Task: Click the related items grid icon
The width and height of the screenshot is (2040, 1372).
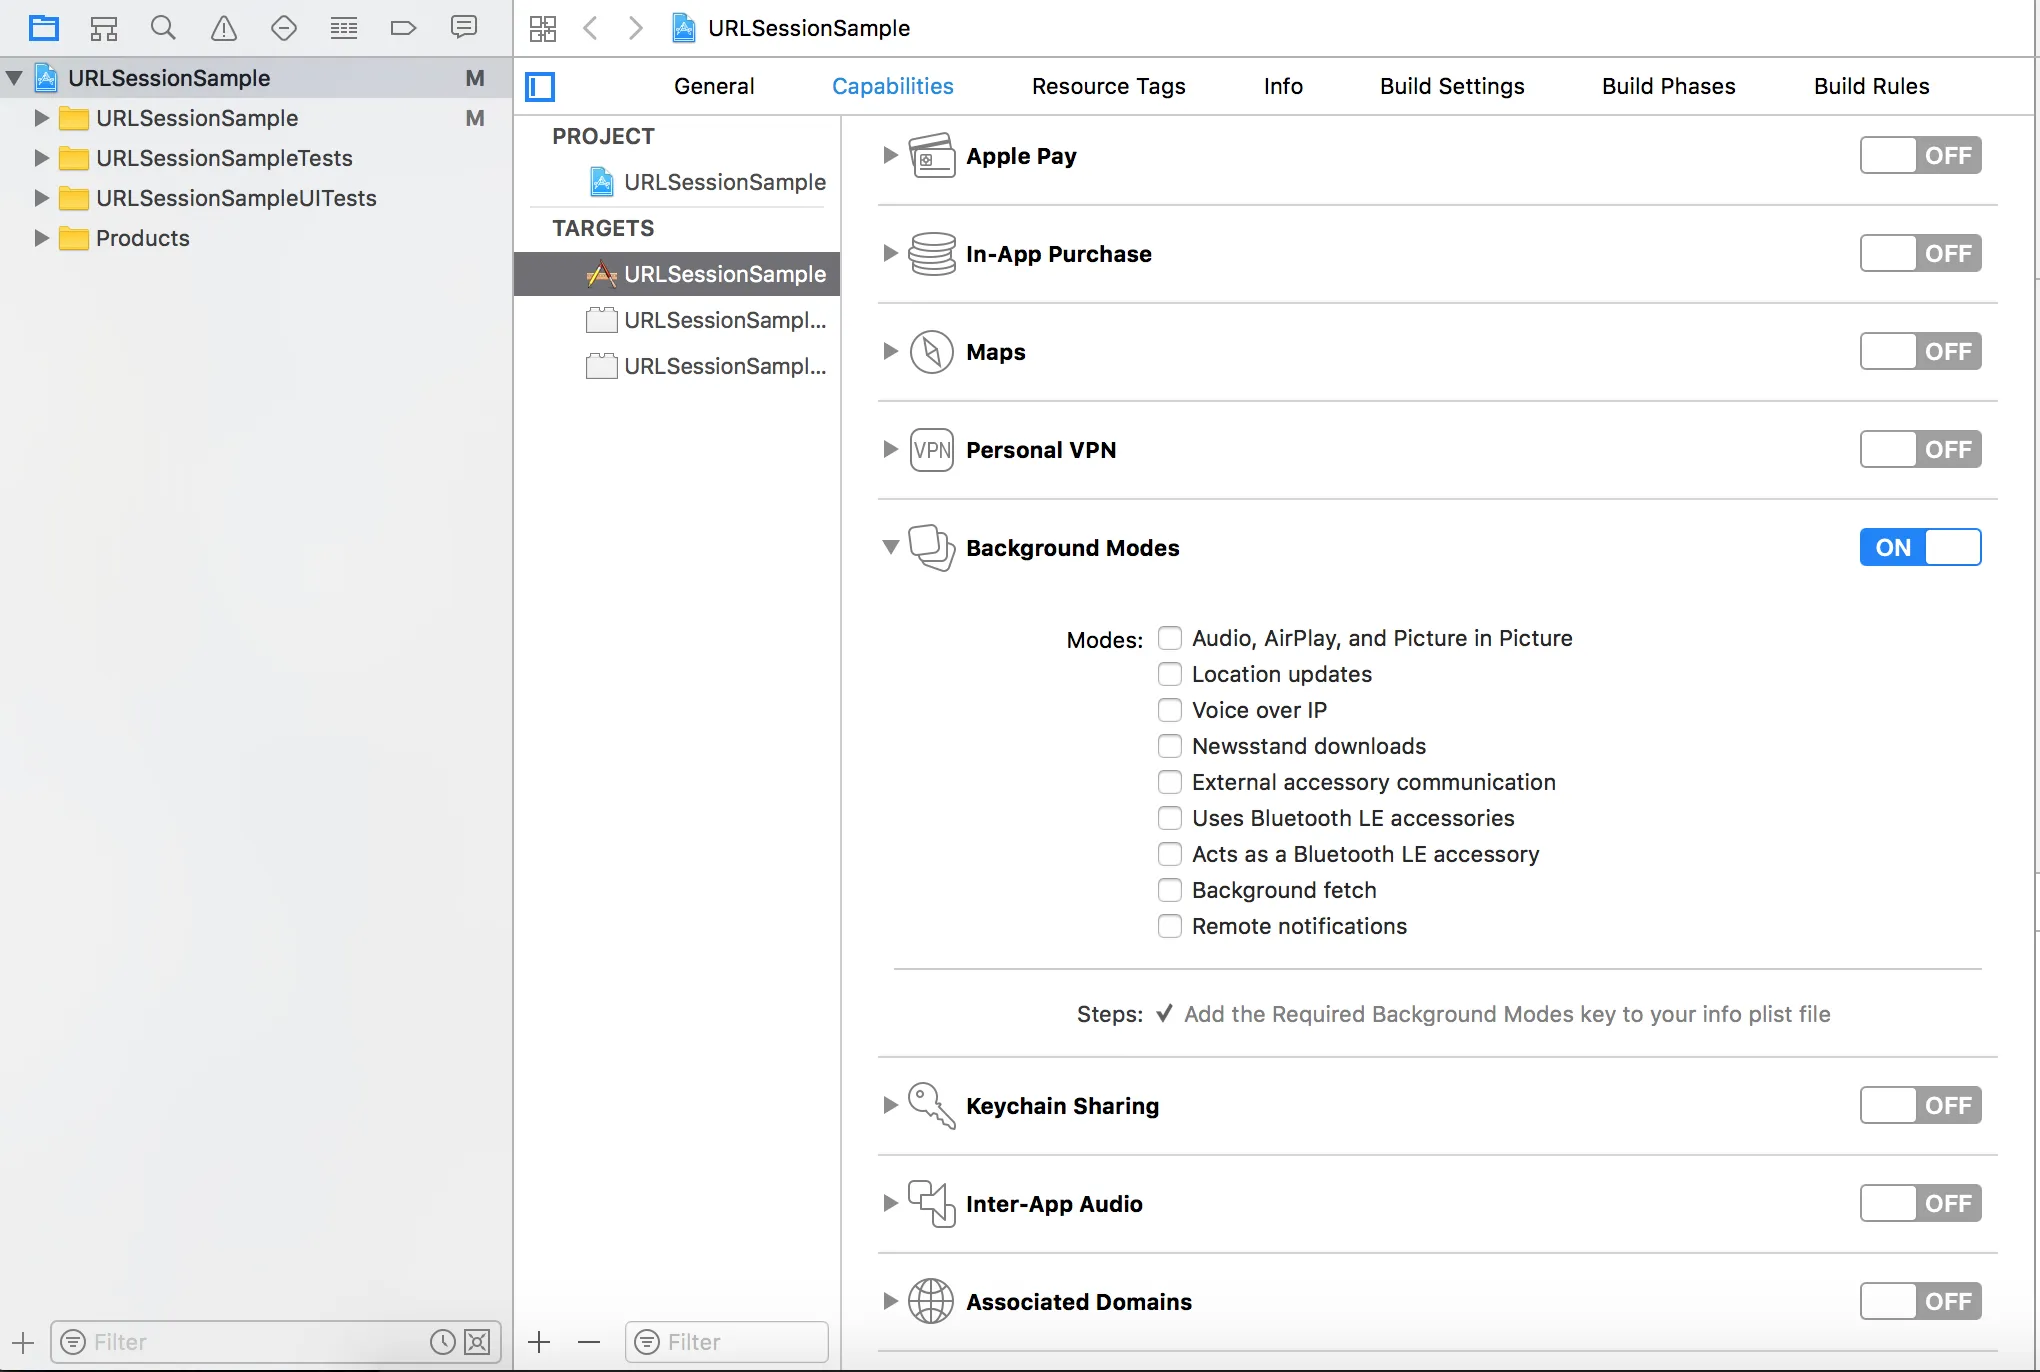Action: pyautogui.click(x=543, y=28)
